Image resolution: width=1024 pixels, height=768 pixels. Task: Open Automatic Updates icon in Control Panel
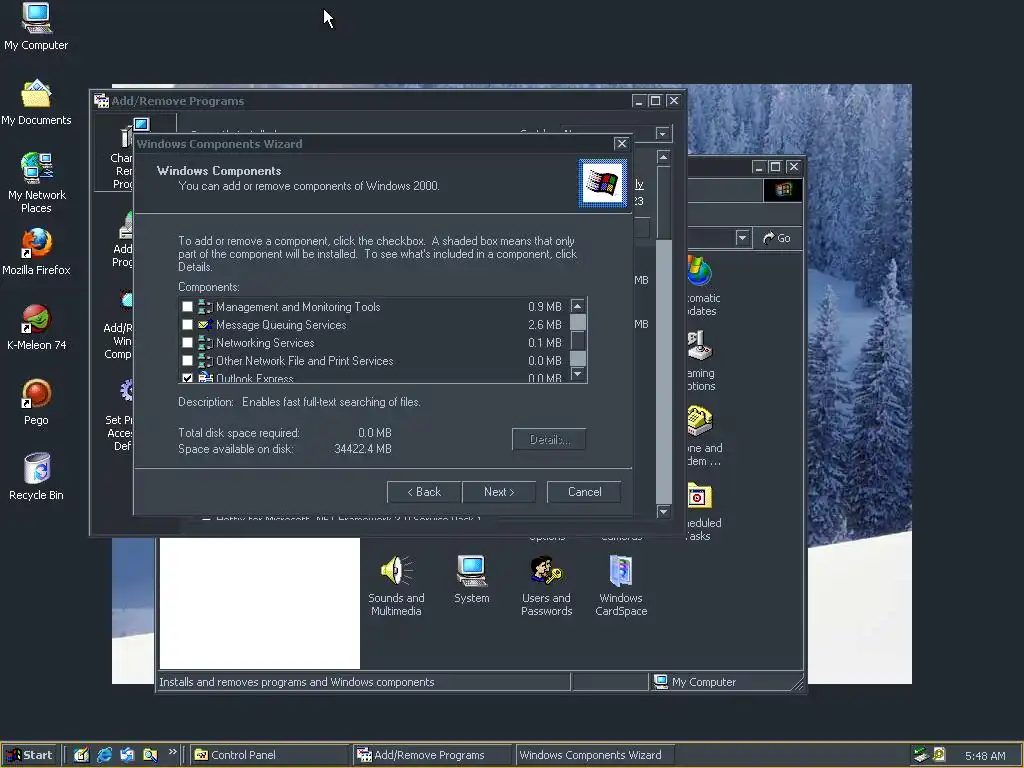[703, 286]
